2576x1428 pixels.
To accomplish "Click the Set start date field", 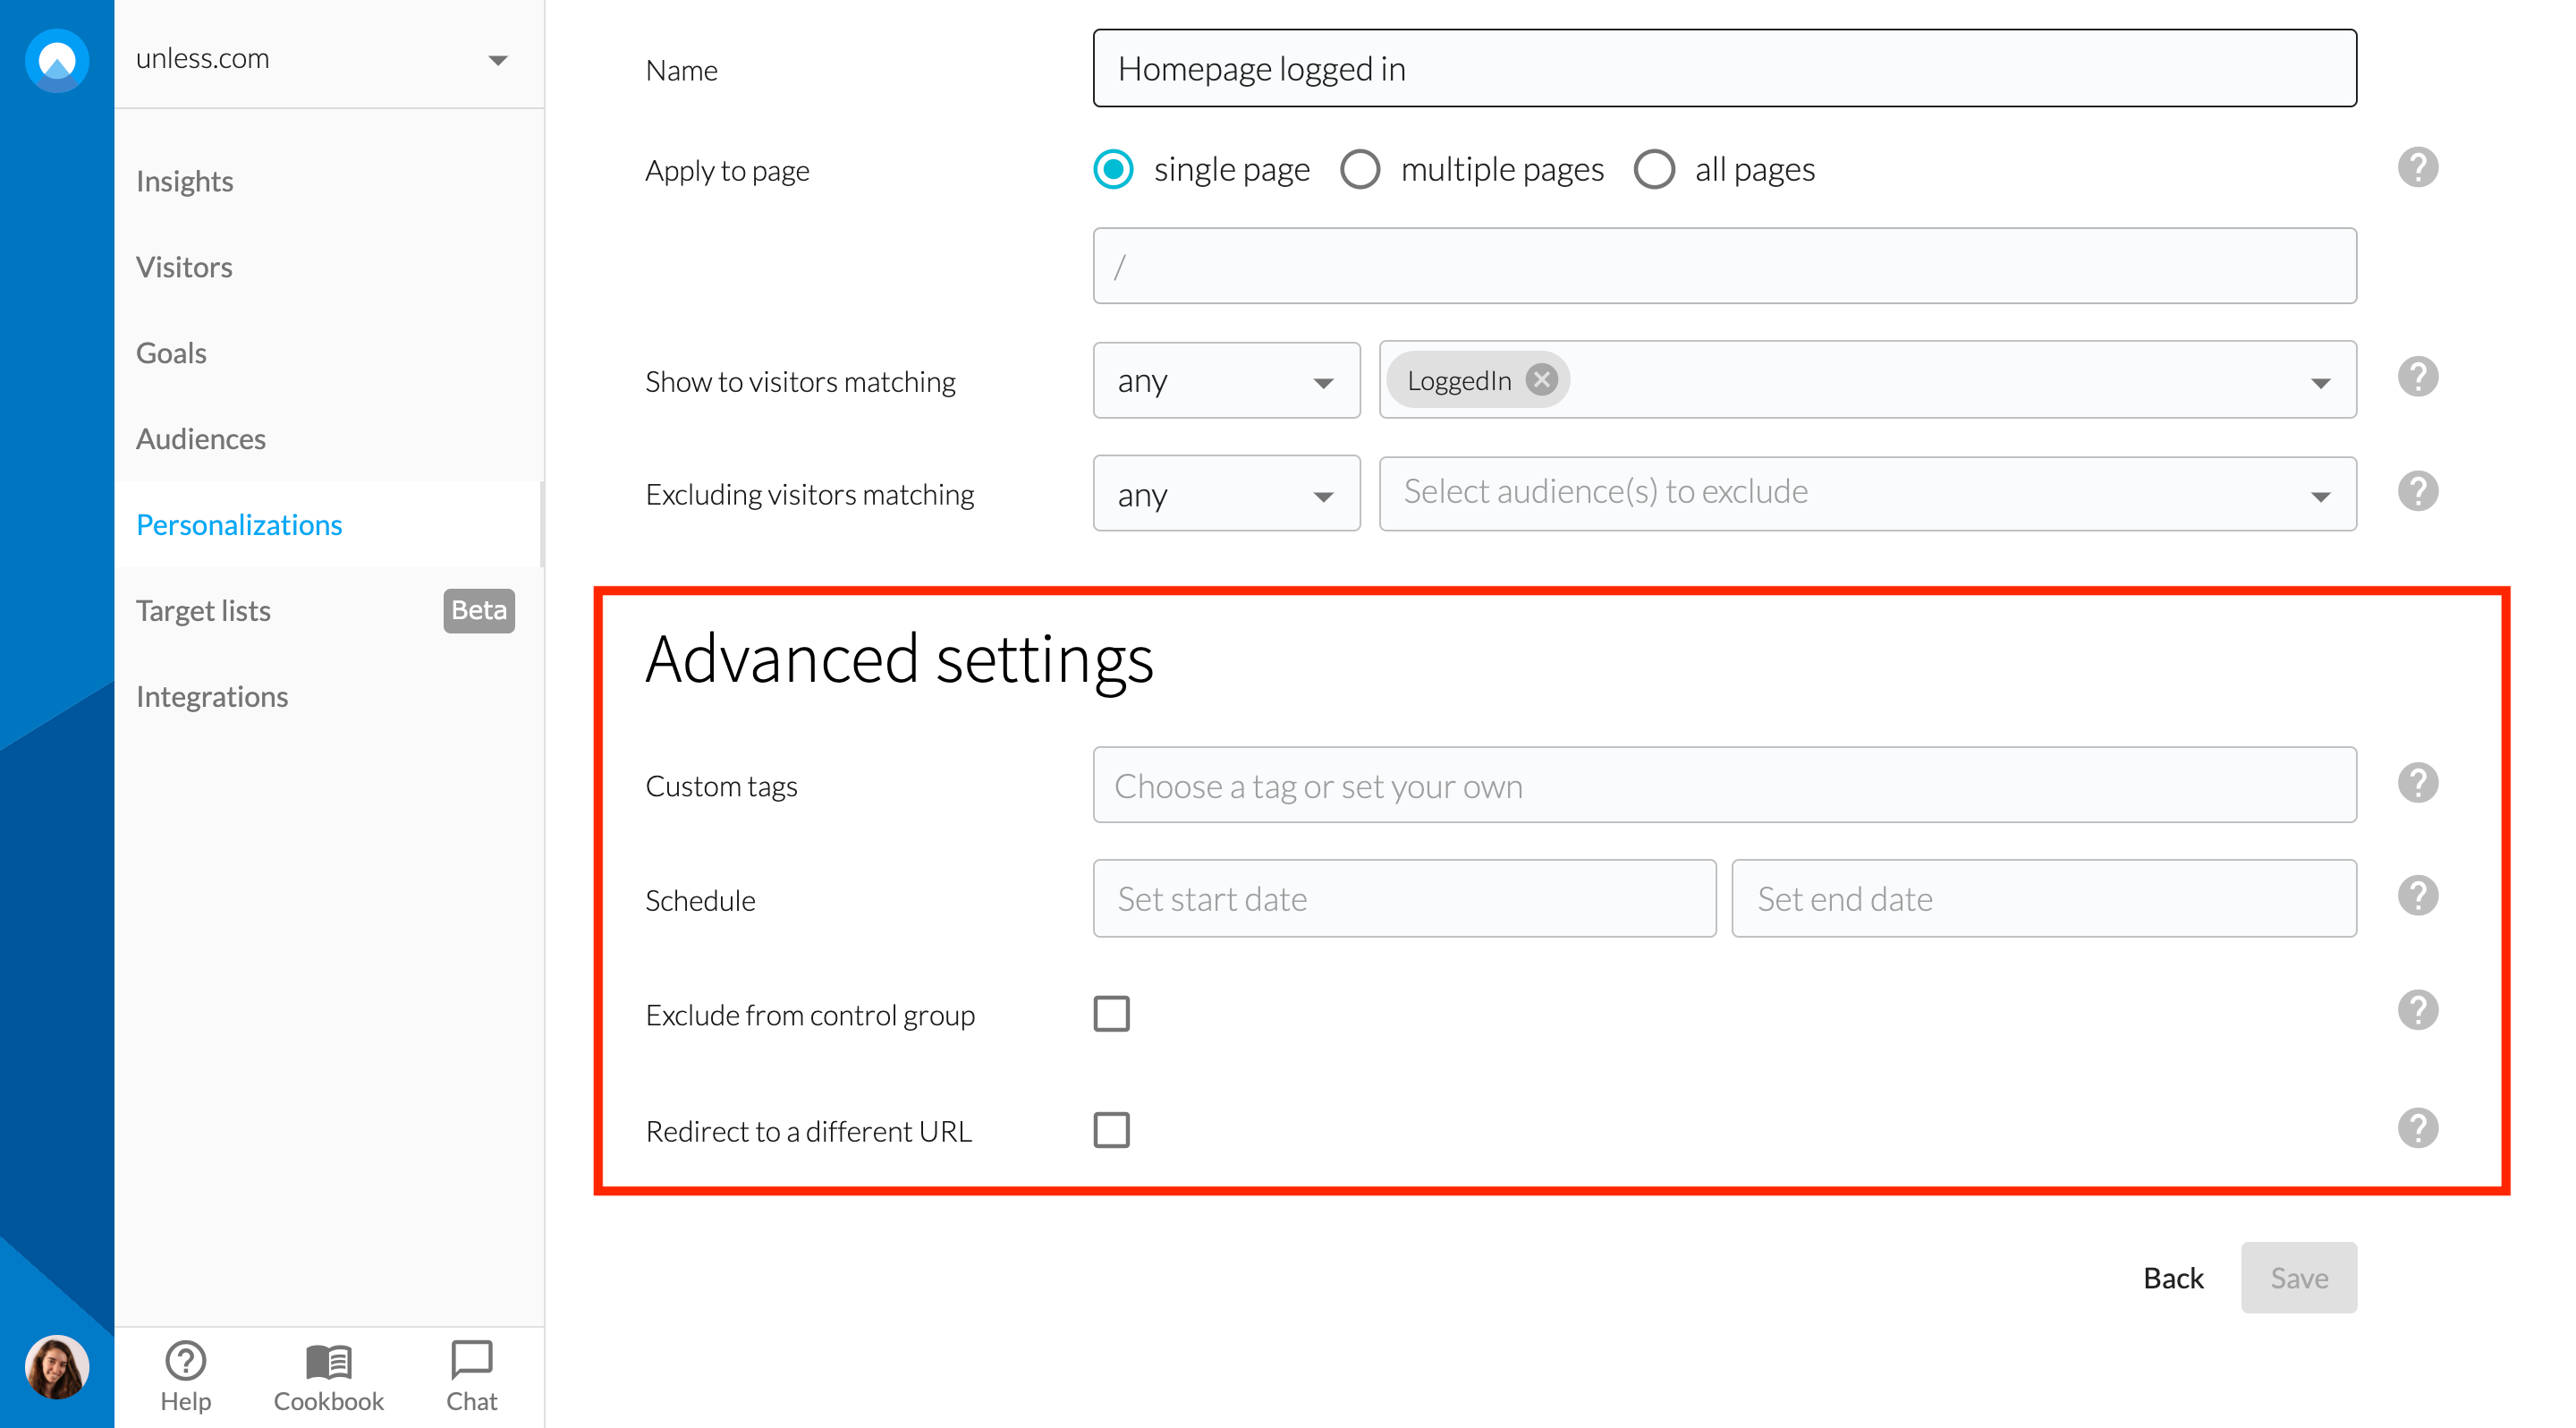I will (1404, 898).
